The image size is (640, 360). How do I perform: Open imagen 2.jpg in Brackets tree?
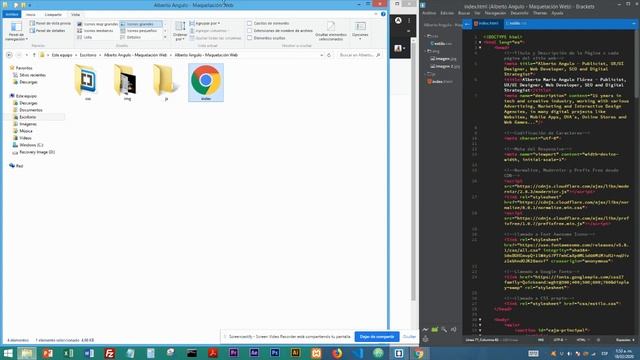[x=445, y=66]
